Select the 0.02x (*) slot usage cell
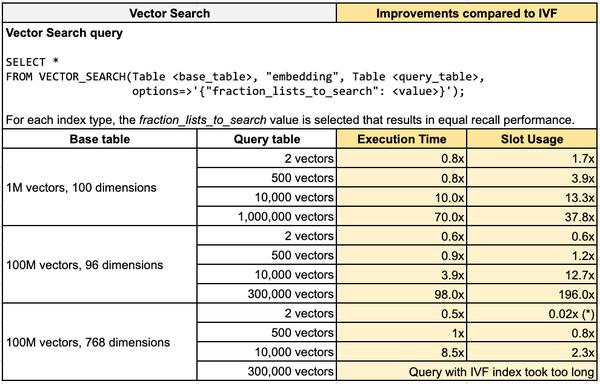The height and width of the screenshot is (384, 600). 532,313
